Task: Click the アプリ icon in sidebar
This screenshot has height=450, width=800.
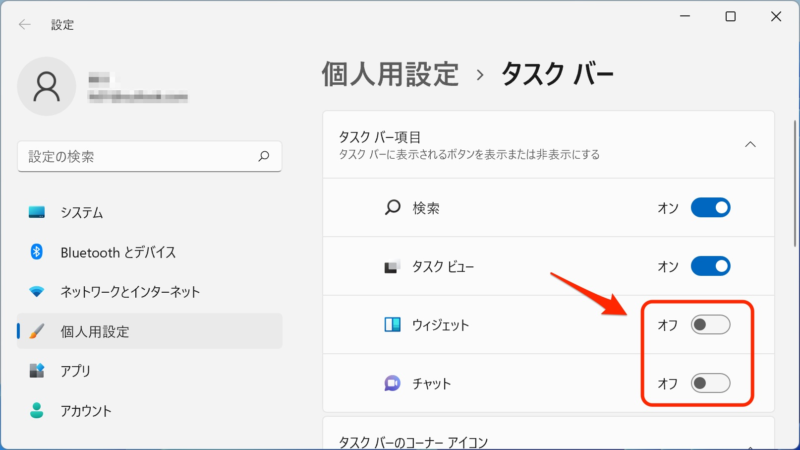Action: click(36, 370)
